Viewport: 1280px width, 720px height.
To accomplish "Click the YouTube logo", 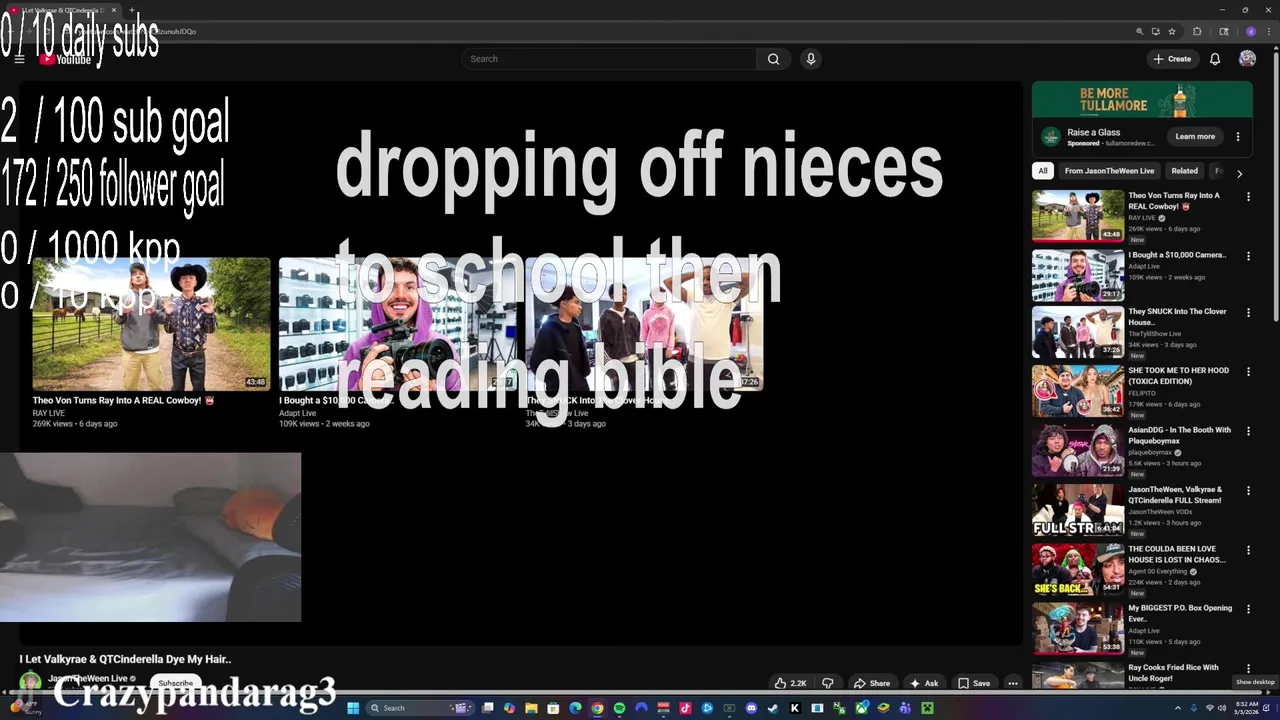I will click(65, 59).
